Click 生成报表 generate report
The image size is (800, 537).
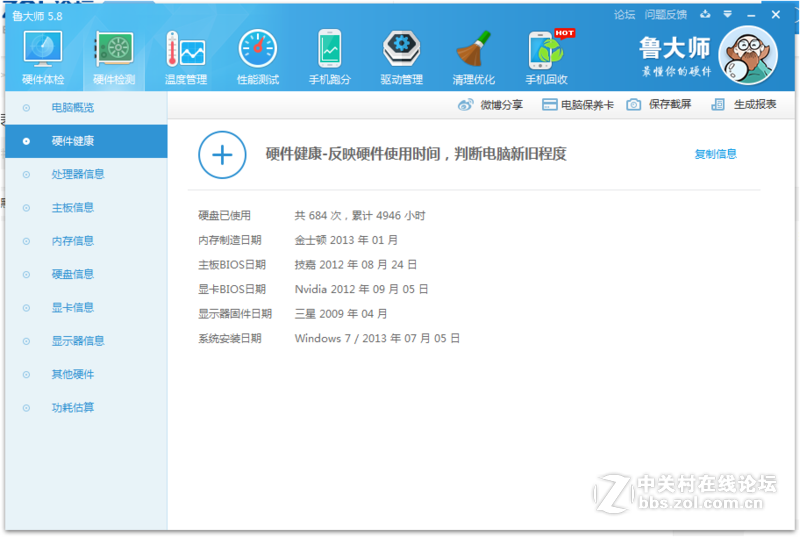pos(755,105)
